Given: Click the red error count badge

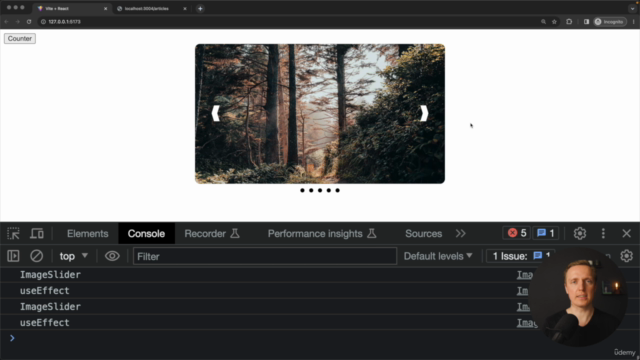Looking at the screenshot, I should [x=516, y=233].
